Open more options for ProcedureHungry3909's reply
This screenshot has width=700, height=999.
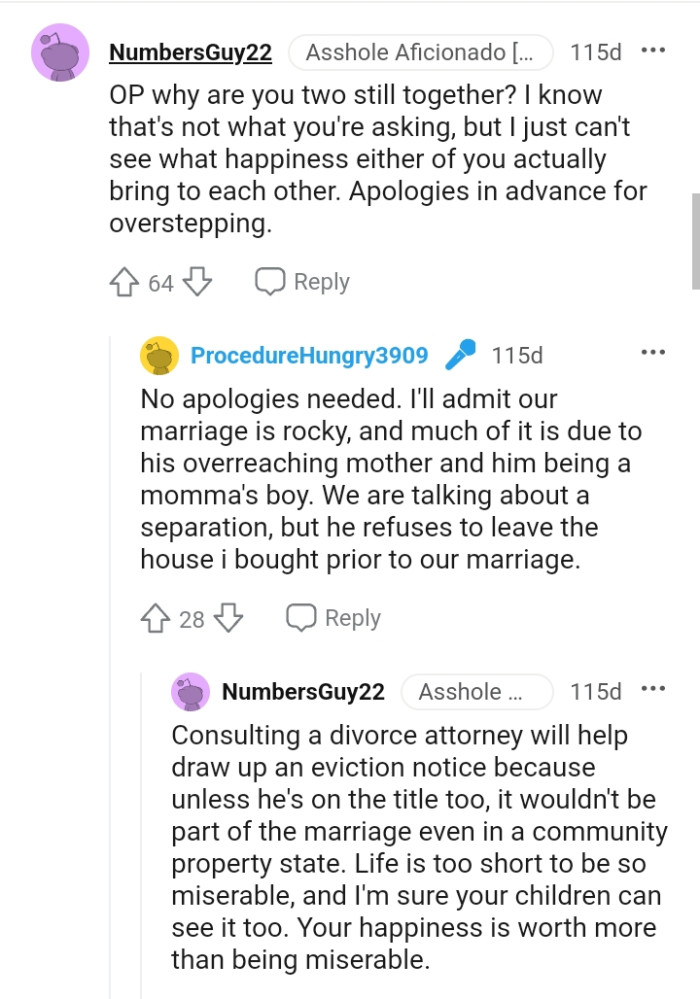pyautogui.click(x=653, y=353)
